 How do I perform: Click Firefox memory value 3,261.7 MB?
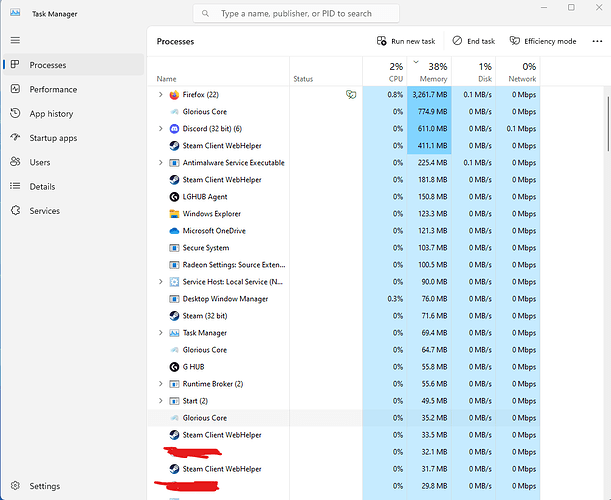tap(430, 95)
